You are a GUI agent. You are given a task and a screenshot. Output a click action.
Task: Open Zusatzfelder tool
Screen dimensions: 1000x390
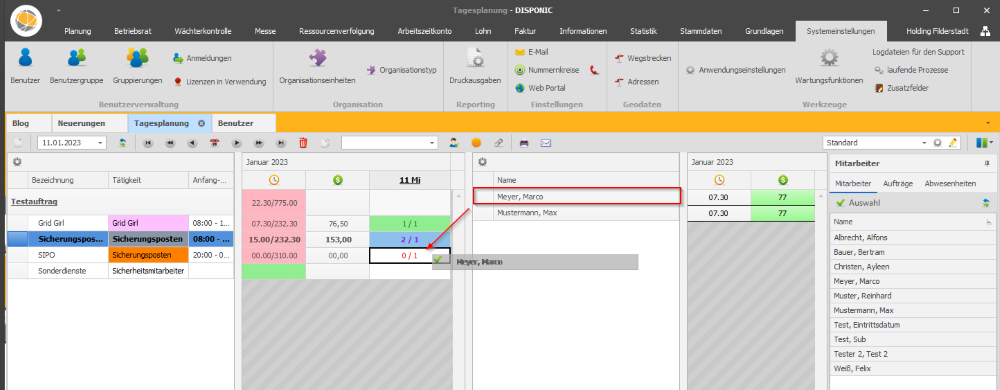[x=901, y=88]
